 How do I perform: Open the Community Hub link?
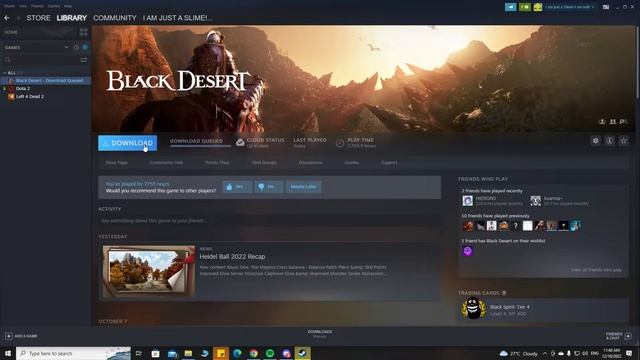(166, 162)
